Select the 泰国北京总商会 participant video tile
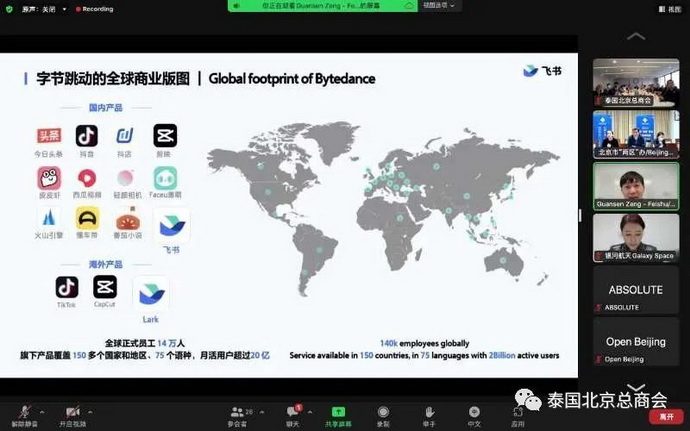The width and height of the screenshot is (690, 431). tap(636, 82)
